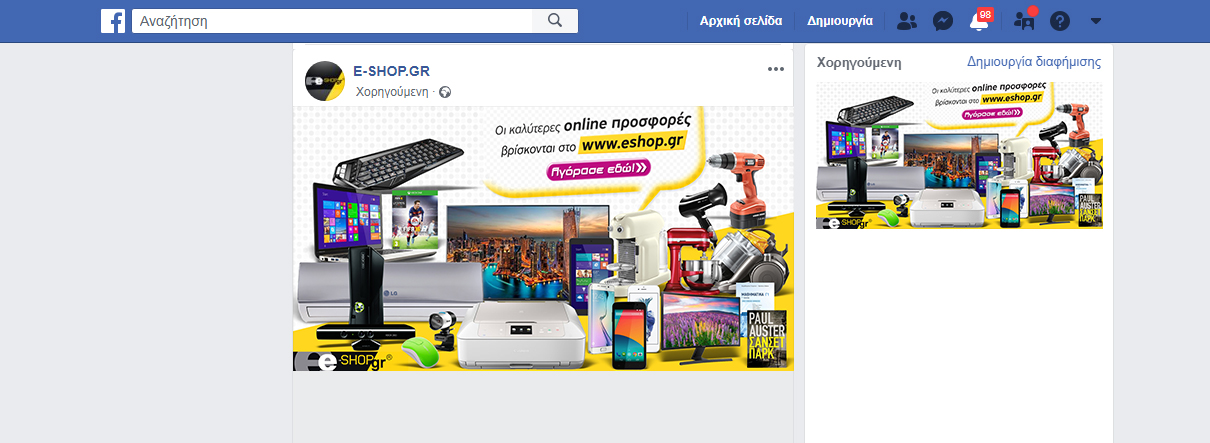Click the Facebook logo icon
The image size is (1210, 443).
click(113, 21)
